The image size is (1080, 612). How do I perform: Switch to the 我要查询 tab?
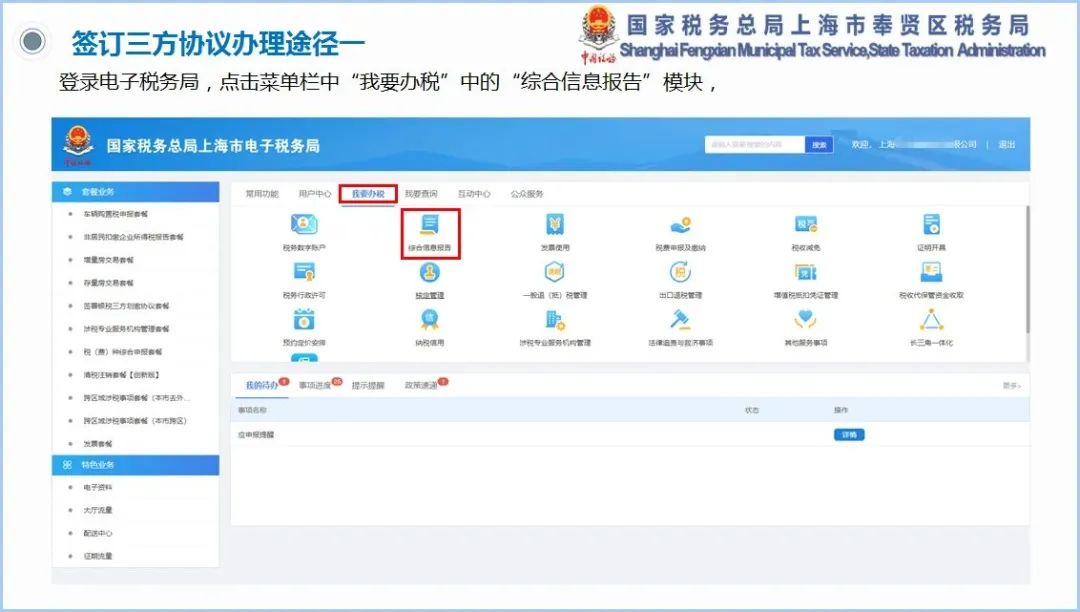421,194
